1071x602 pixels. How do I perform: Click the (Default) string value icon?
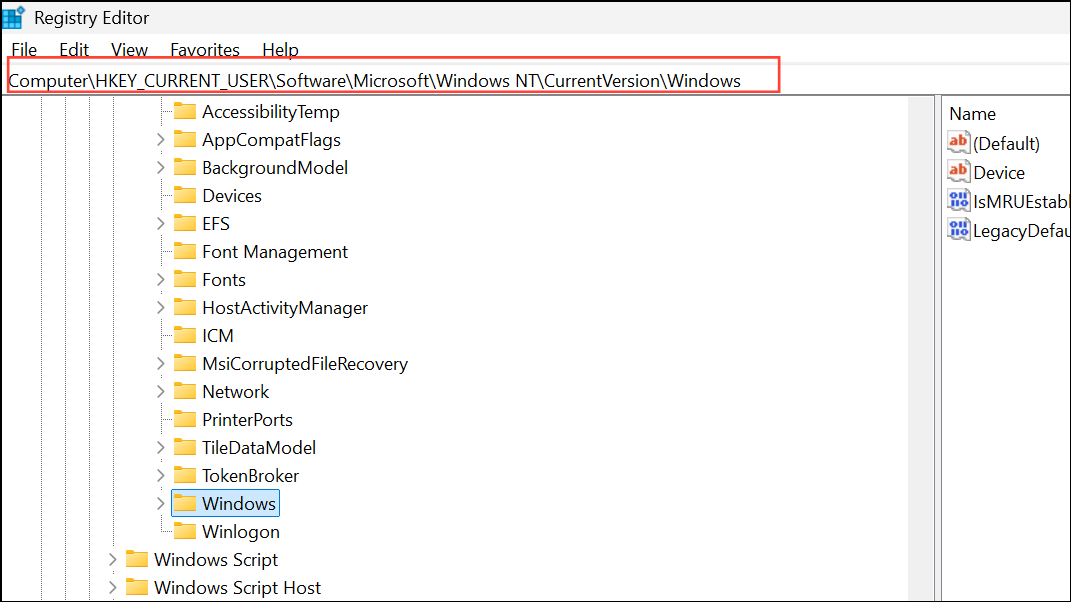pos(958,142)
